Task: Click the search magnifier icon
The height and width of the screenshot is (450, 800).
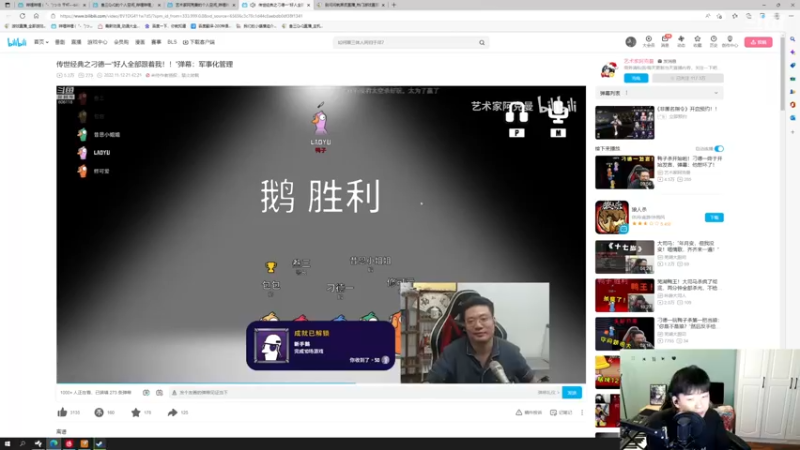Action: [x=482, y=42]
